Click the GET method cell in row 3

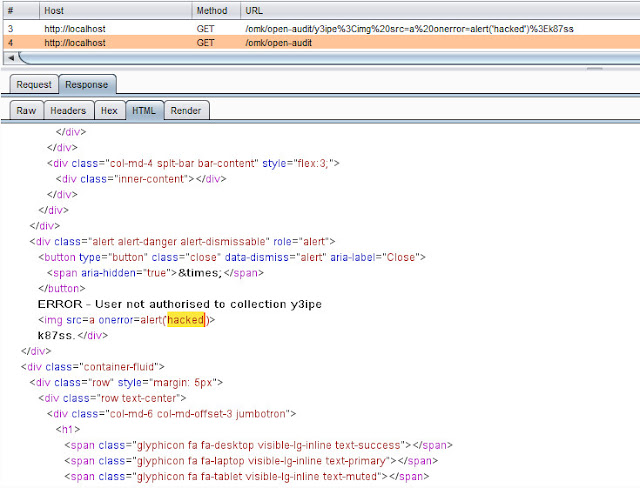click(x=205, y=29)
